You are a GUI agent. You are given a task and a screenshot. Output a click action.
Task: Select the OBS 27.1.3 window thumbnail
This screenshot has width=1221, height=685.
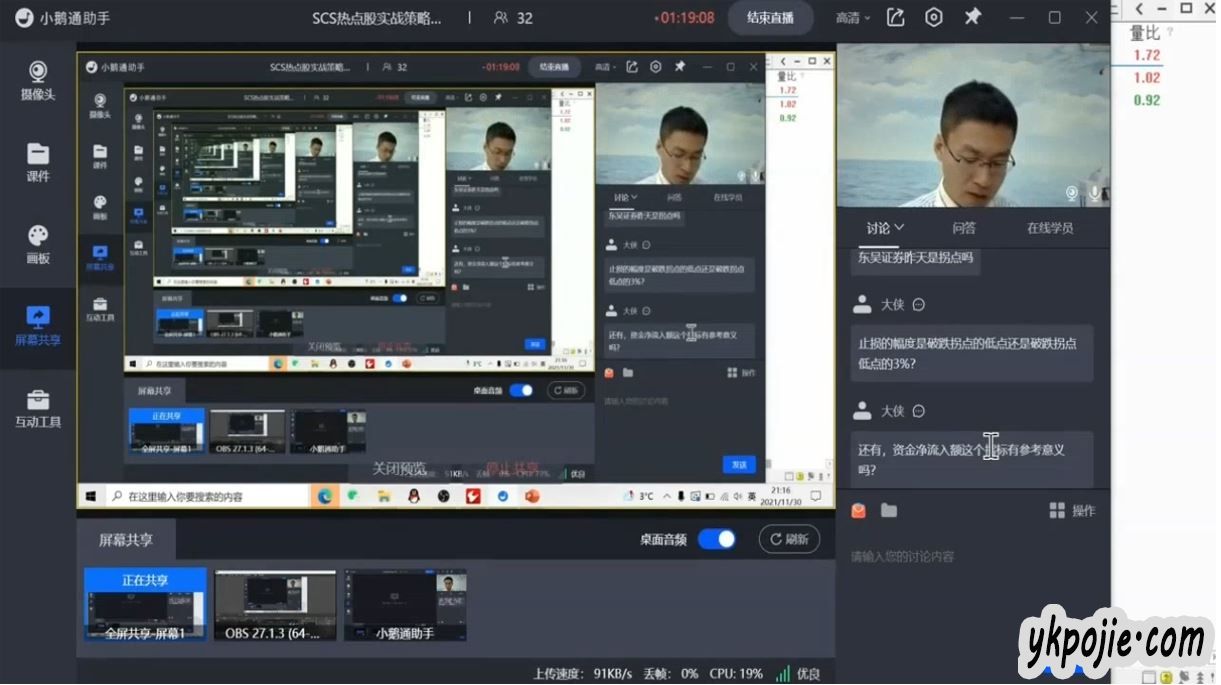pyautogui.click(x=275, y=605)
